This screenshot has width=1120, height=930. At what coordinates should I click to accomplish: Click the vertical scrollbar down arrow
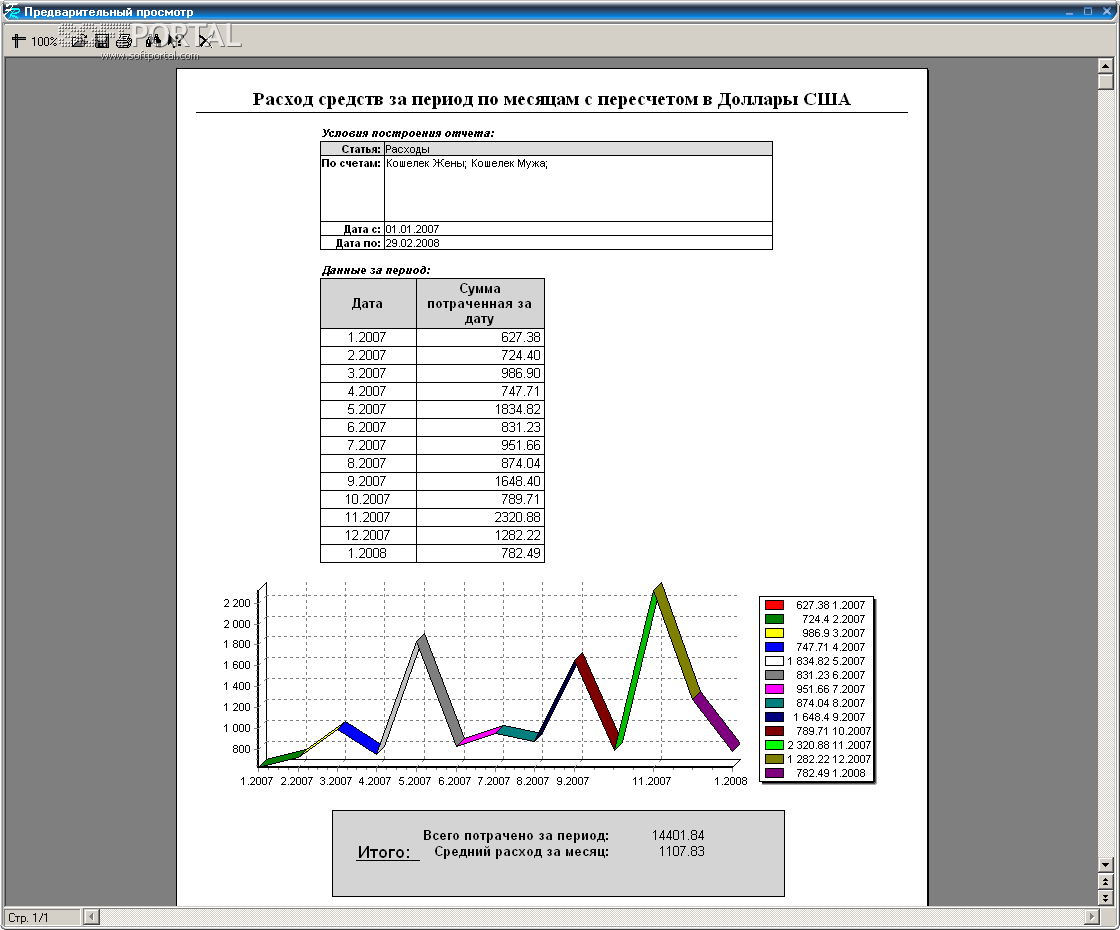coord(1105,864)
